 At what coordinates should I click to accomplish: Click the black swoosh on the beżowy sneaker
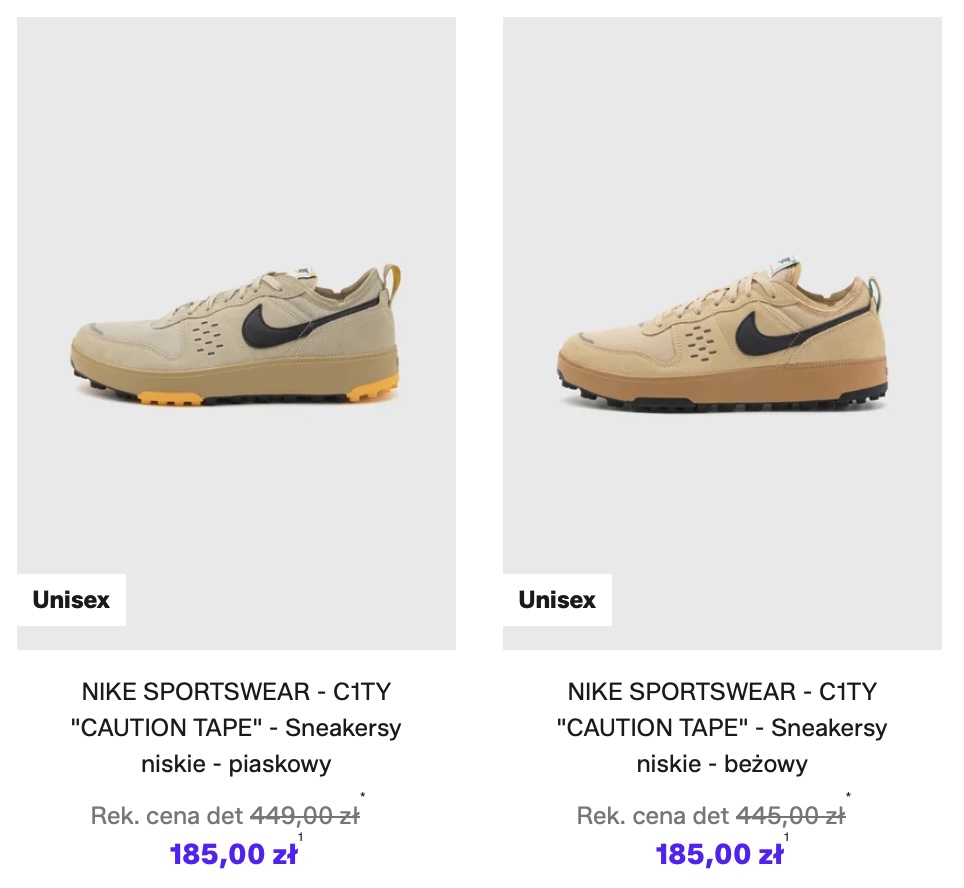[763, 327]
